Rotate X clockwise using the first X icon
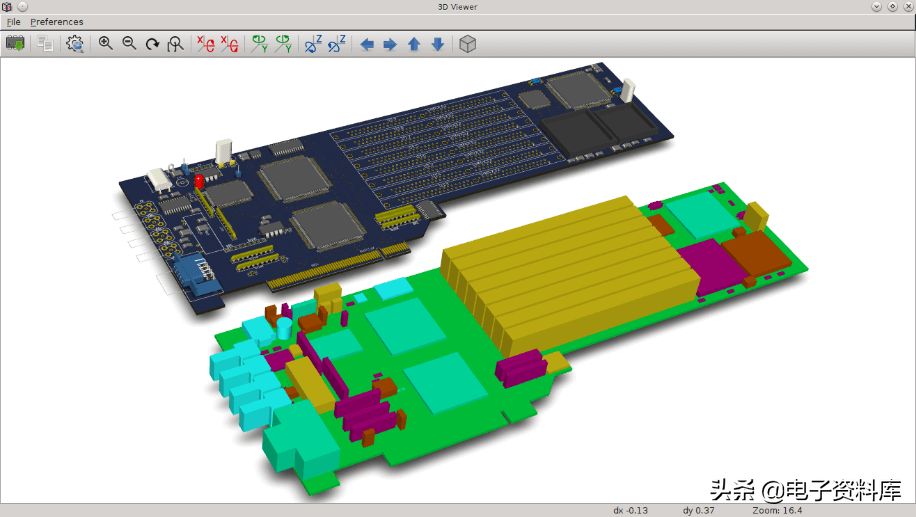The width and height of the screenshot is (916, 517). 205,44
